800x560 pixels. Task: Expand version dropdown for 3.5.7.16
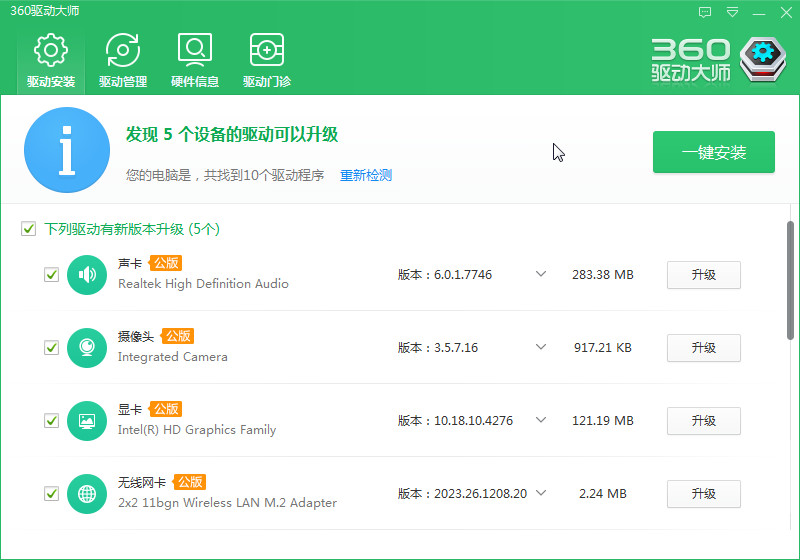point(541,347)
